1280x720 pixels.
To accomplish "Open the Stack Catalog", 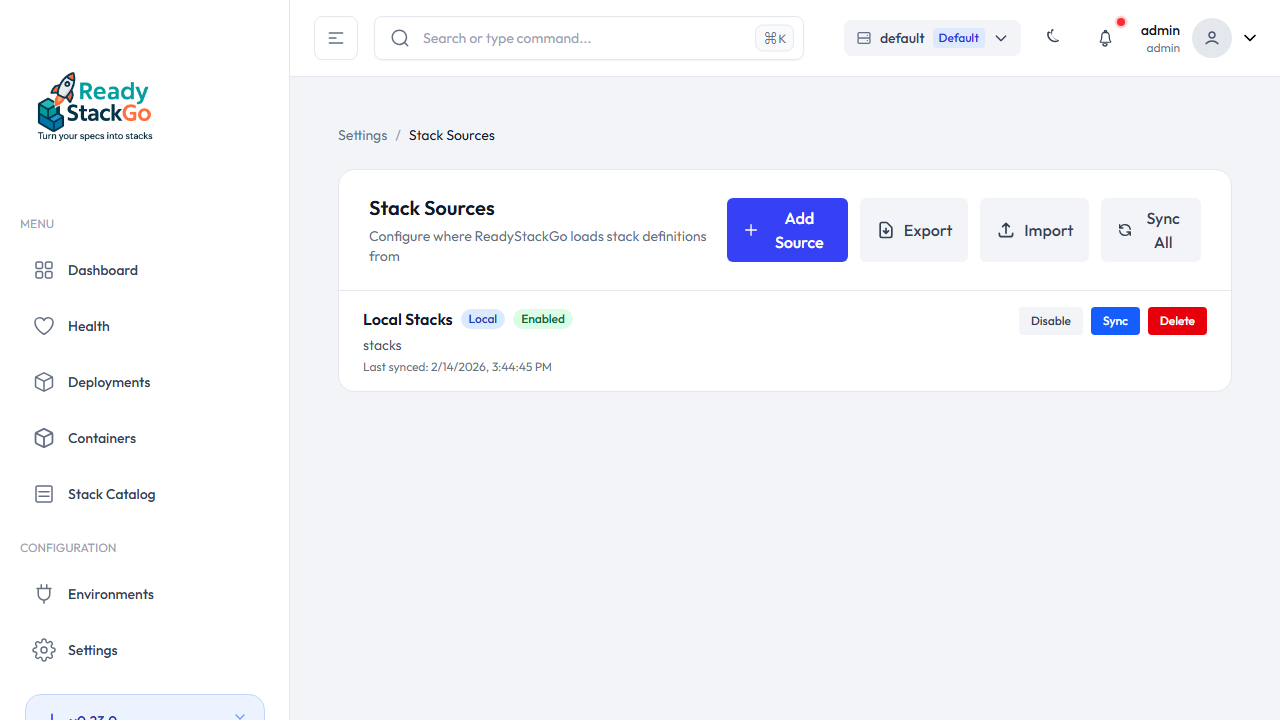I will 110,494.
